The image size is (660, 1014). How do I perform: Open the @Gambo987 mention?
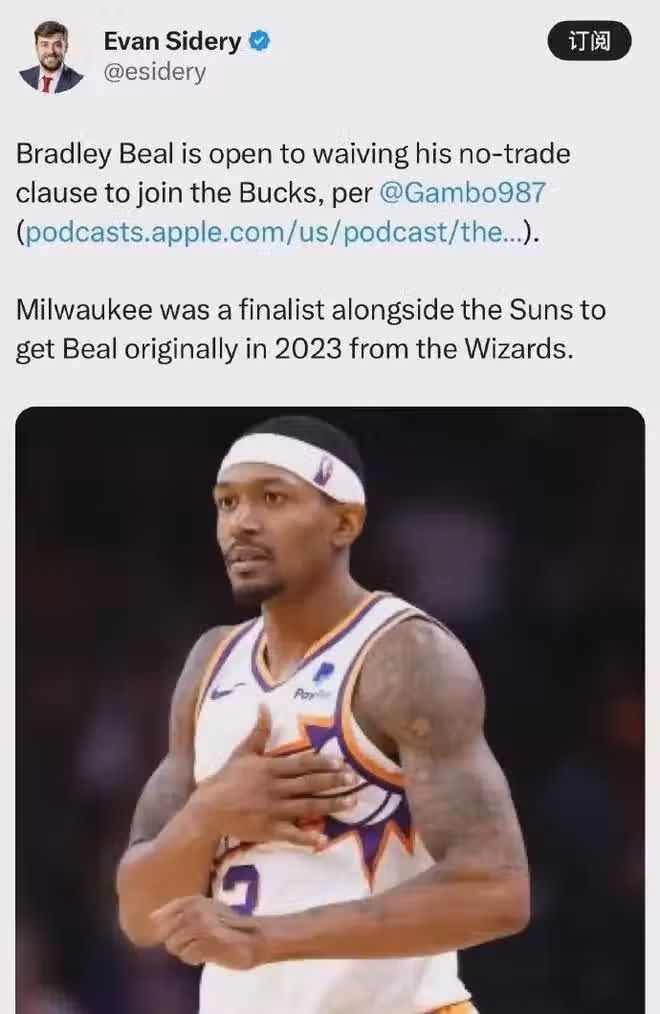coord(462,193)
